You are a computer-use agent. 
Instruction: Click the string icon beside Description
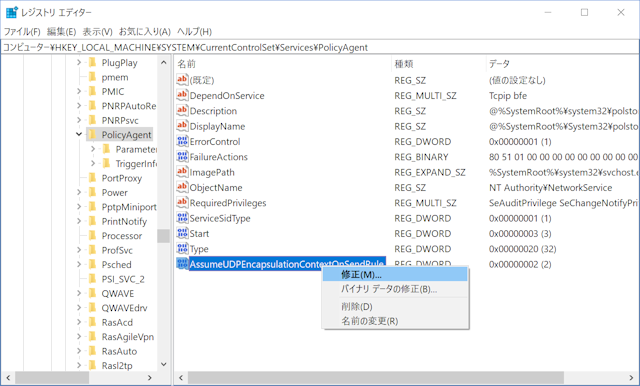(x=182, y=111)
